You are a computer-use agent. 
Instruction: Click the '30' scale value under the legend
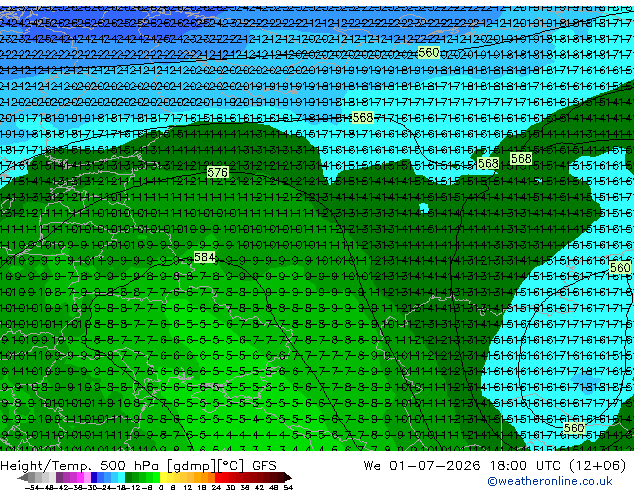pos(230,487)
